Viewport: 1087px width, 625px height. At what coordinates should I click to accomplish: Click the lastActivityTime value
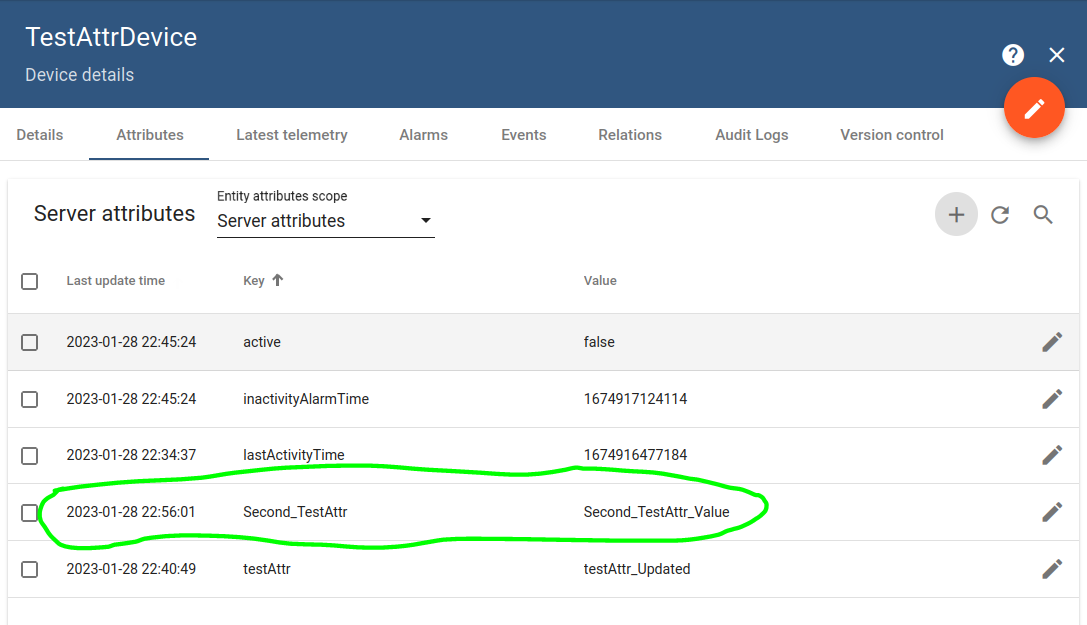pyautogui.click(x=636, y=454)
